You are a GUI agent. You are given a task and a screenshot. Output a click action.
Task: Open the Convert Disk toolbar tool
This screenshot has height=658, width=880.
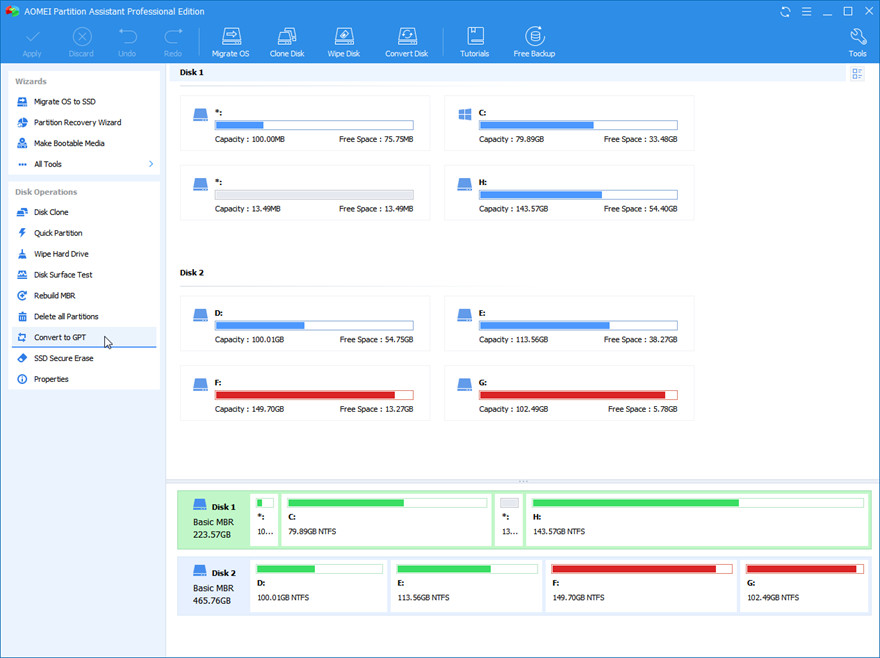[406, 42]
